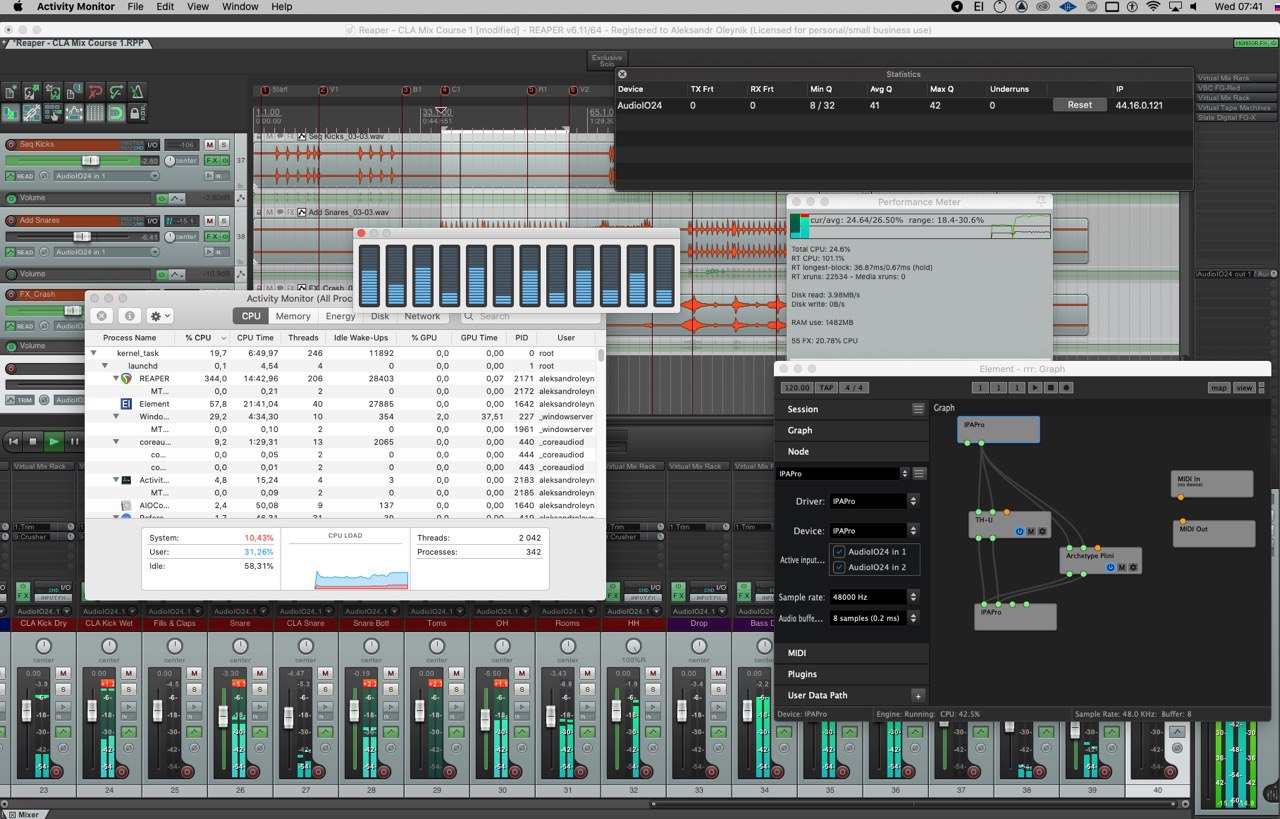Collapse the kernel_task process tree
The width and height of the screenshot is (1280, 819).
[94, 353]
